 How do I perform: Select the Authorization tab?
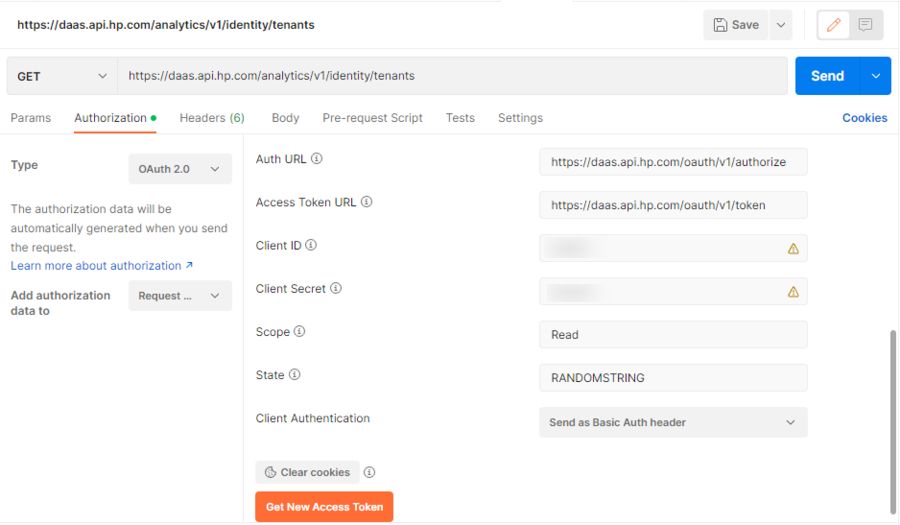pos(115,118)
